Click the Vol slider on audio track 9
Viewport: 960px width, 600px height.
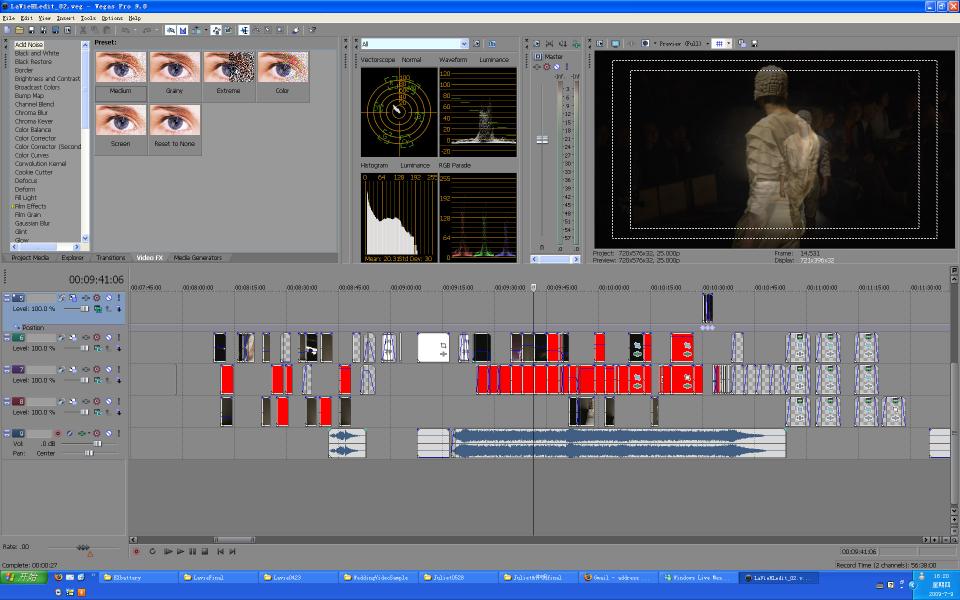coord(96,443)
